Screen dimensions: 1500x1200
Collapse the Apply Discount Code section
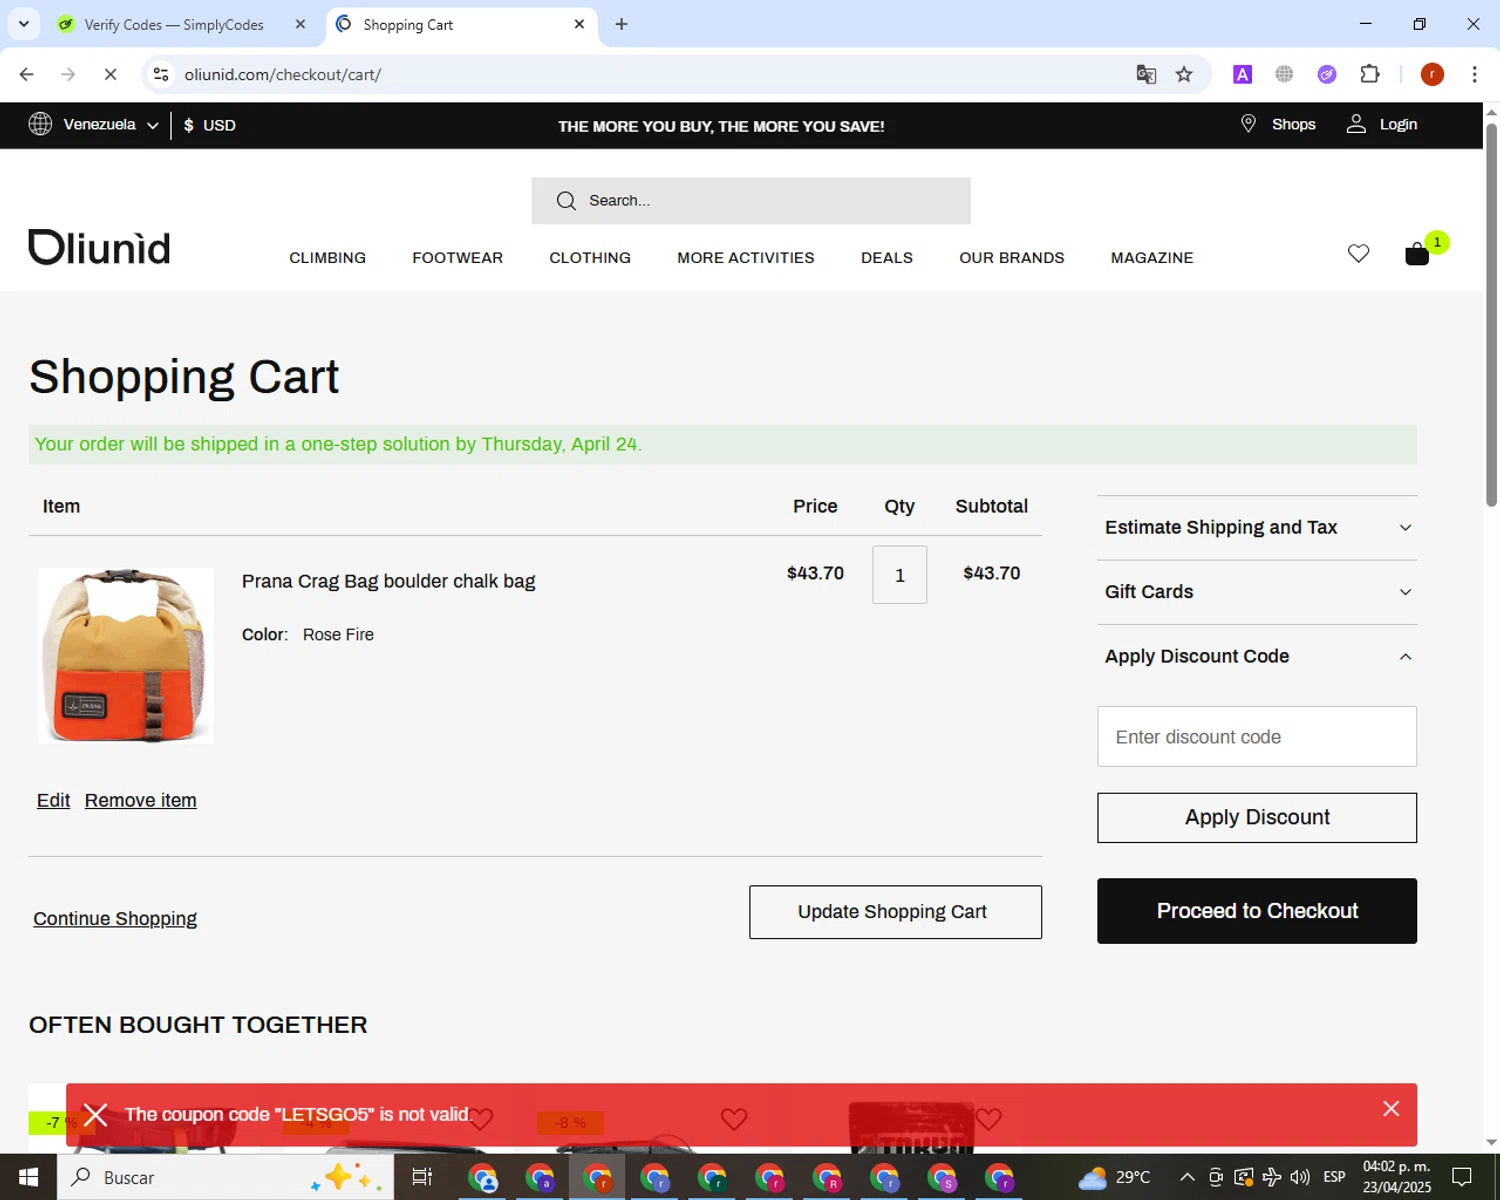coord(1257,656)
